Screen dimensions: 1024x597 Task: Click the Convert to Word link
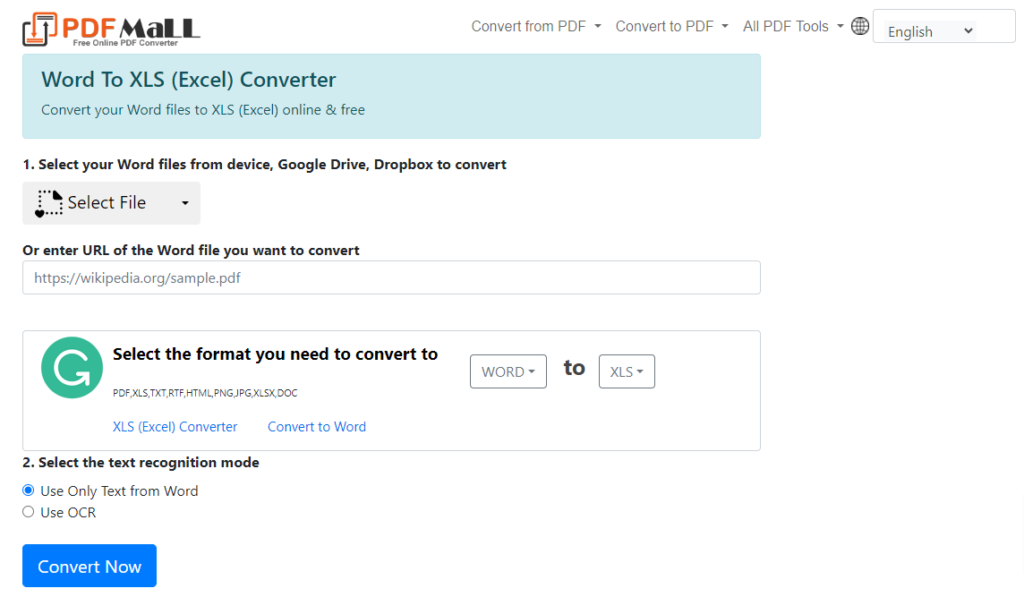tap(316, 426)
